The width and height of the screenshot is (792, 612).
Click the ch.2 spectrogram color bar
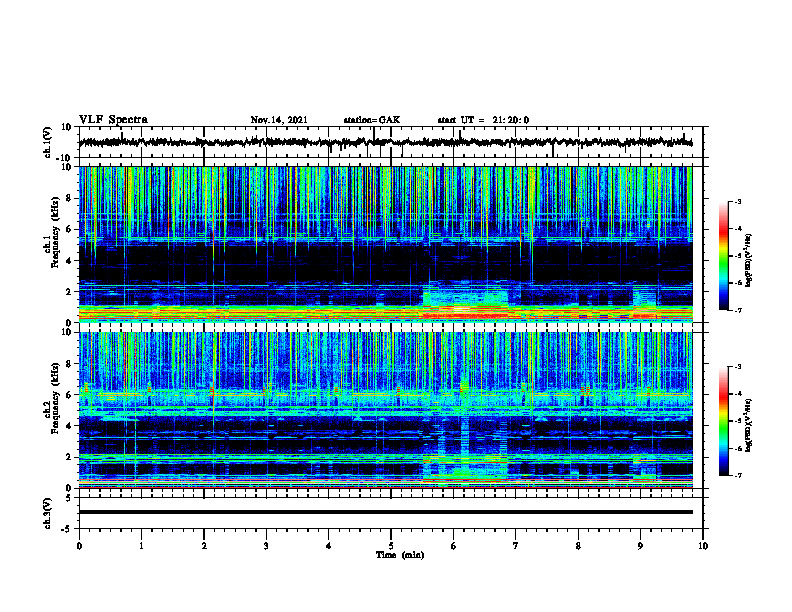point(724,421)
